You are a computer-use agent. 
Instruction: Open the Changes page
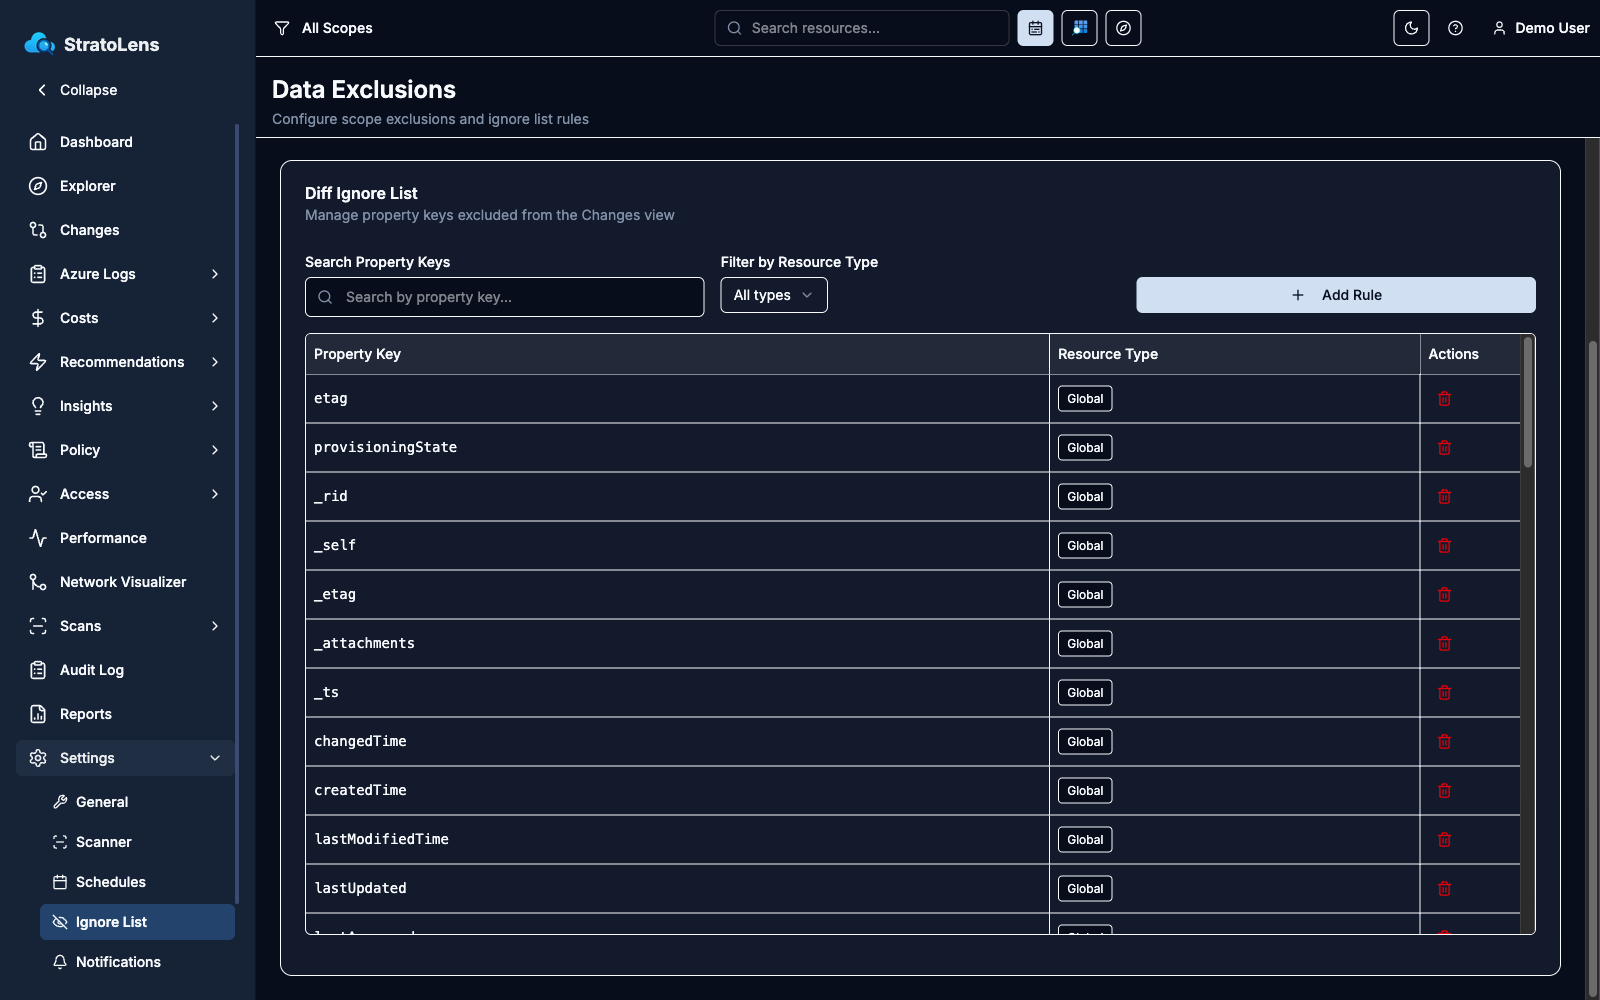[x=125, y=230]
